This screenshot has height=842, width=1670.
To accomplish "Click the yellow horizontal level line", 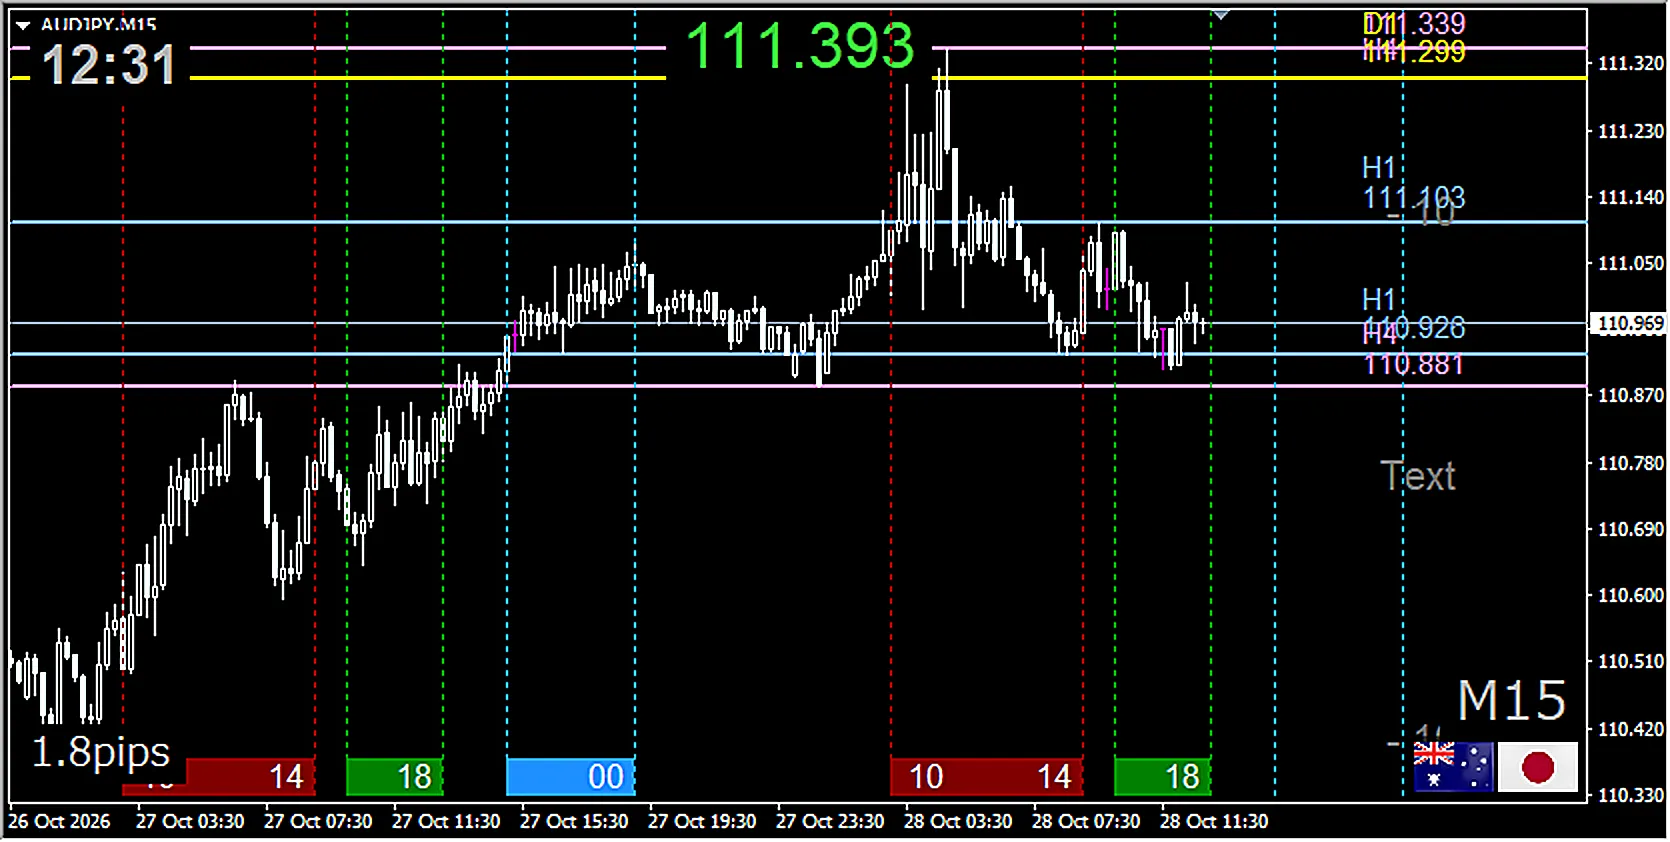I will click(x=798, y=78).
